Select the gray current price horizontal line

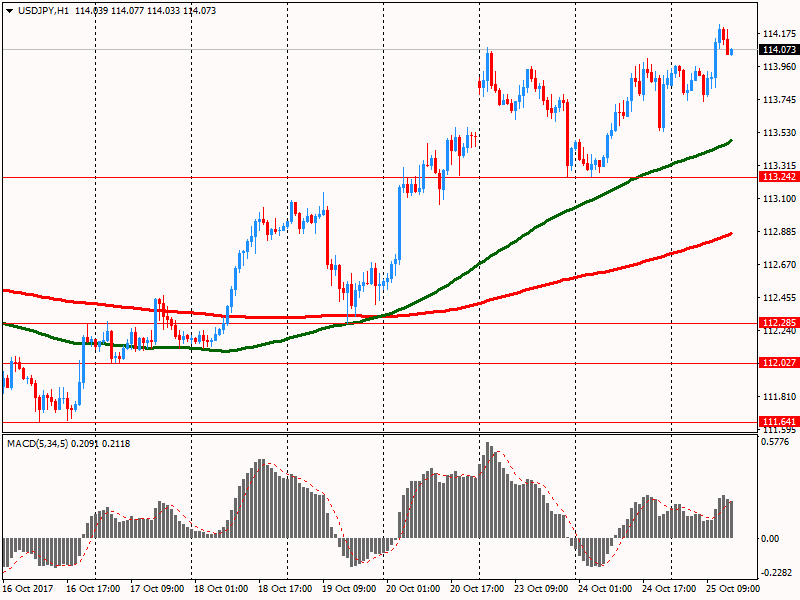pos(380,49)
